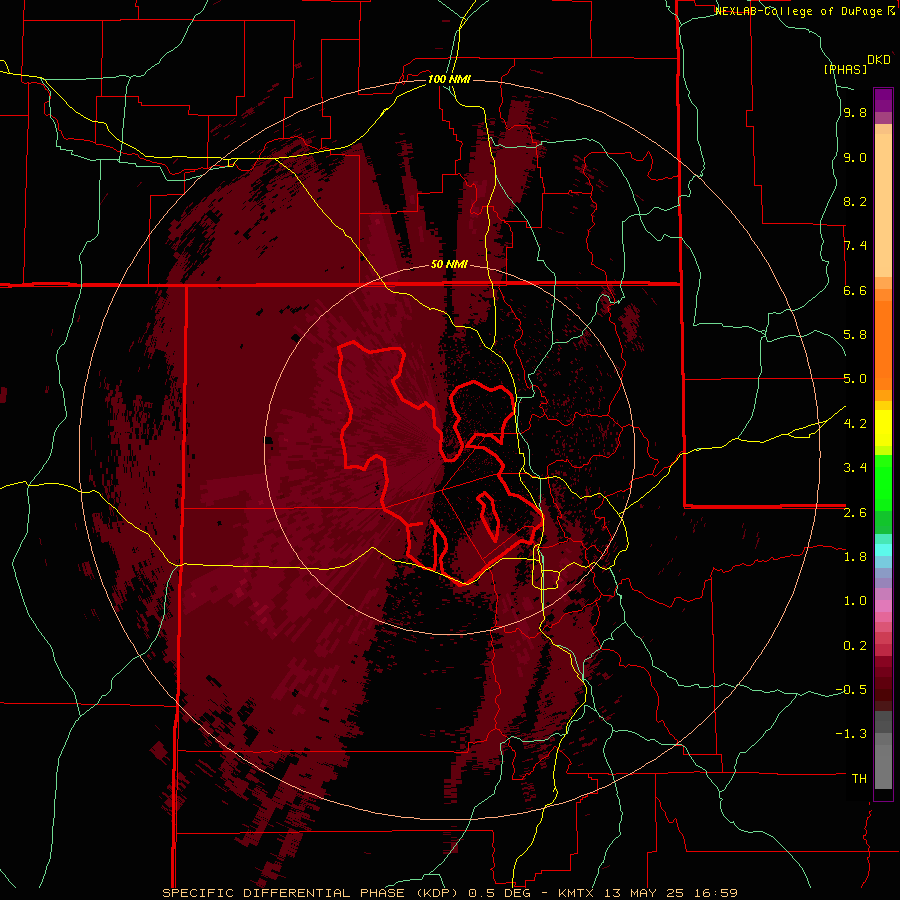900x900 pixels.
Task: Select the 6.6 legend value
Action: coord(855,290)
